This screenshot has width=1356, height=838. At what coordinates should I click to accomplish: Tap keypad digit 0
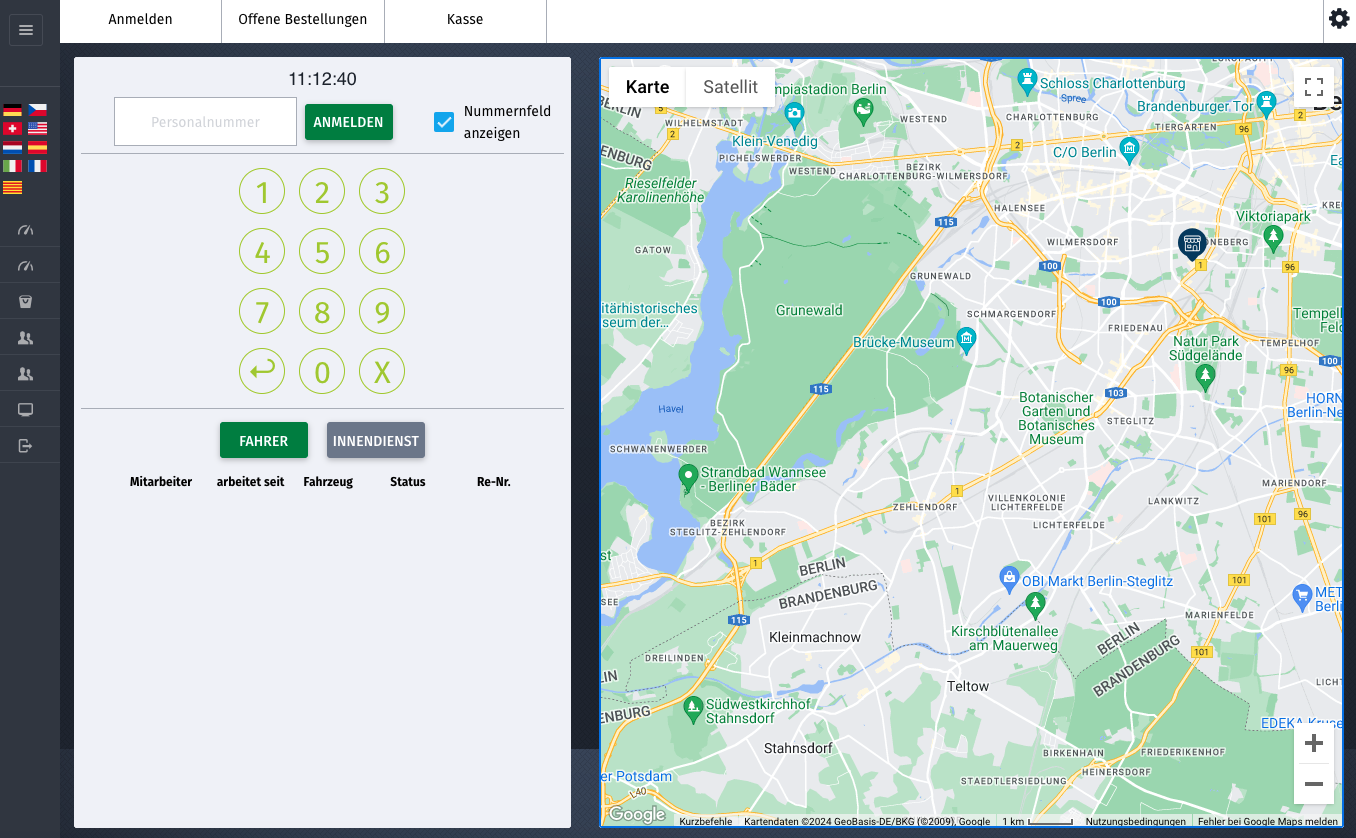322,371
